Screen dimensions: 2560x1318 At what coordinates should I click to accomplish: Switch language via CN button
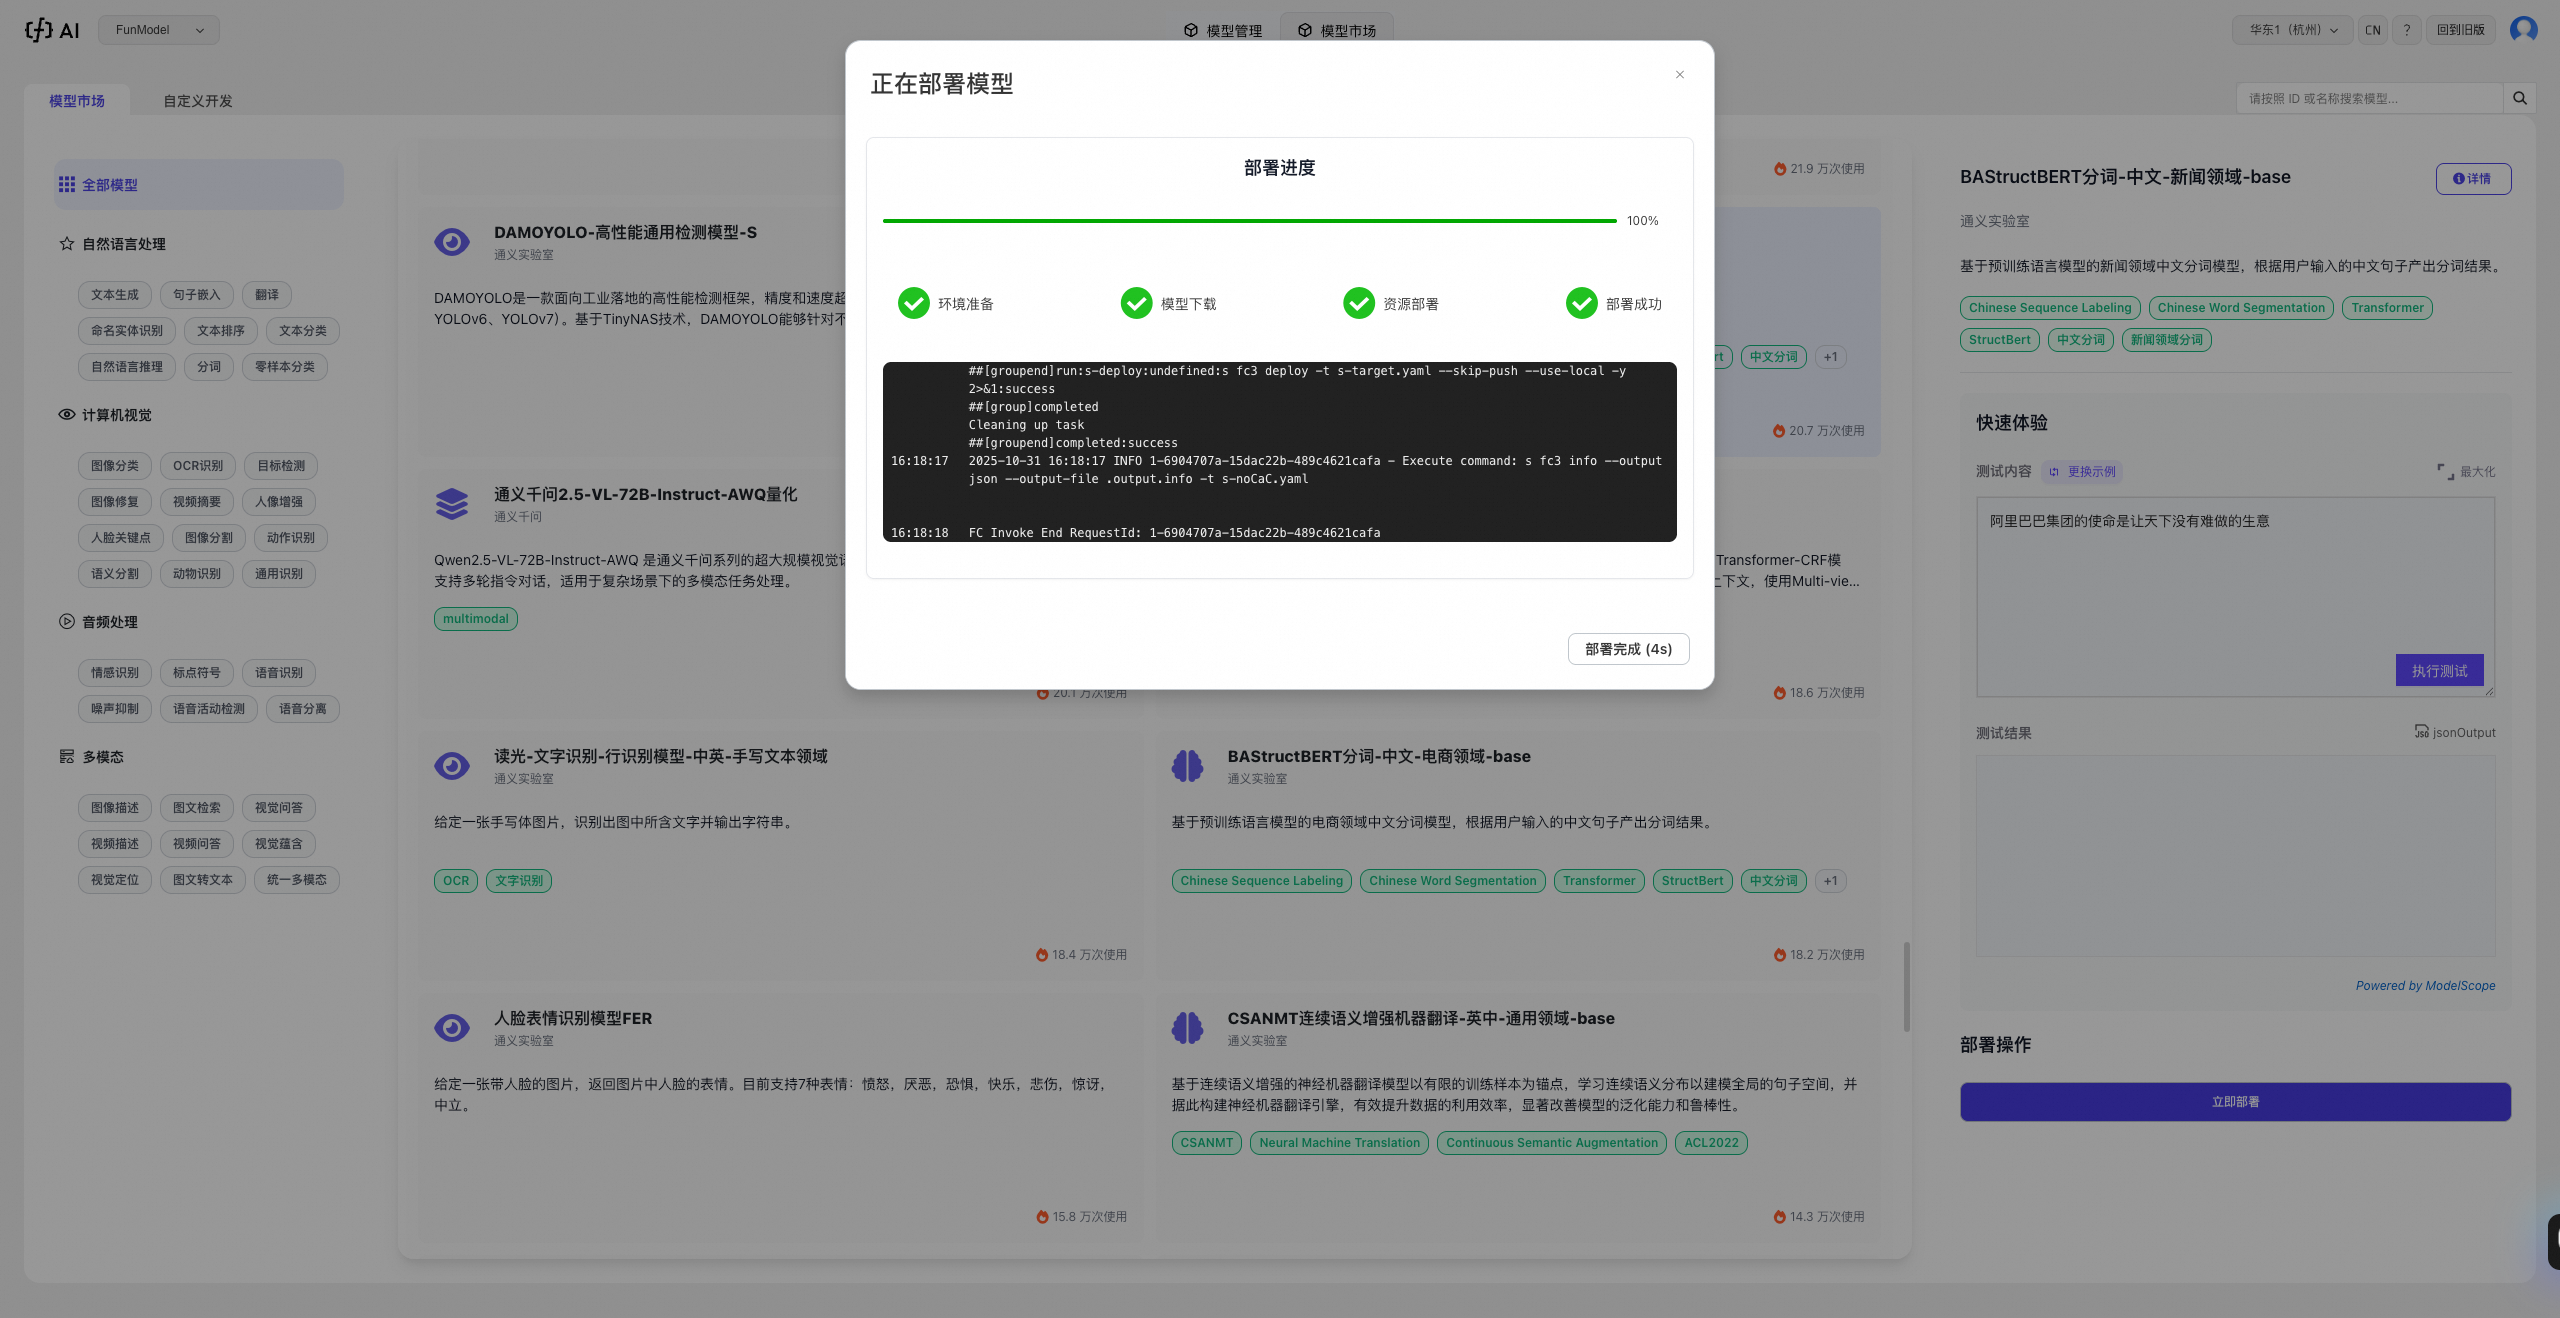pyautogui.click(x=2372, y=30)
